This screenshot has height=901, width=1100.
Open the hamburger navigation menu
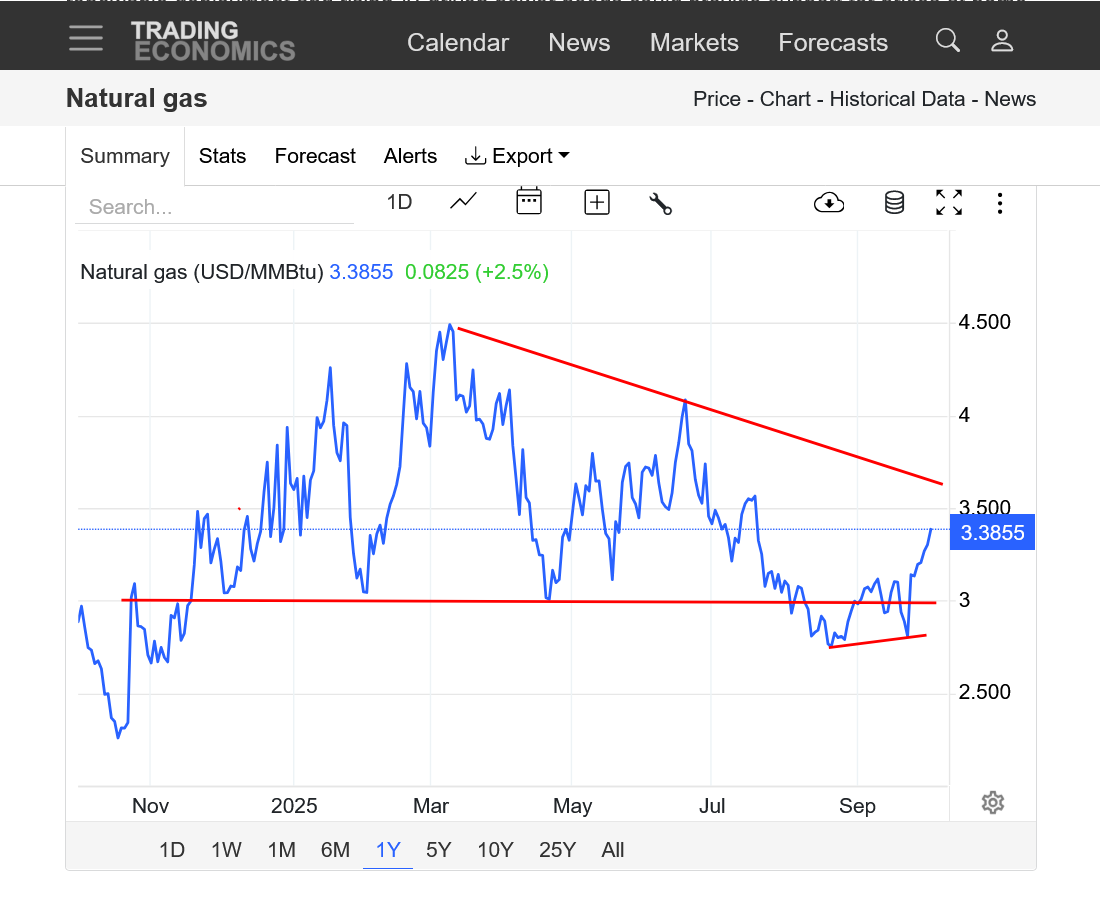click(x=86, y=39)
